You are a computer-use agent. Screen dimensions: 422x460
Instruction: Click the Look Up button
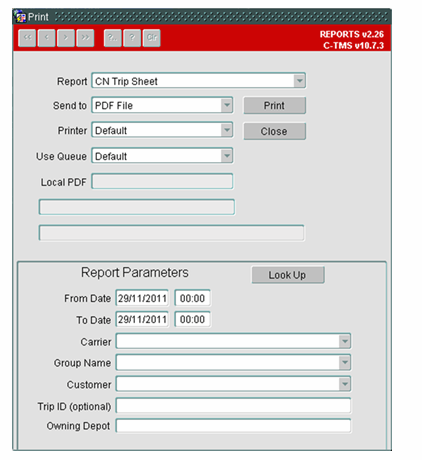click(288, 275)
